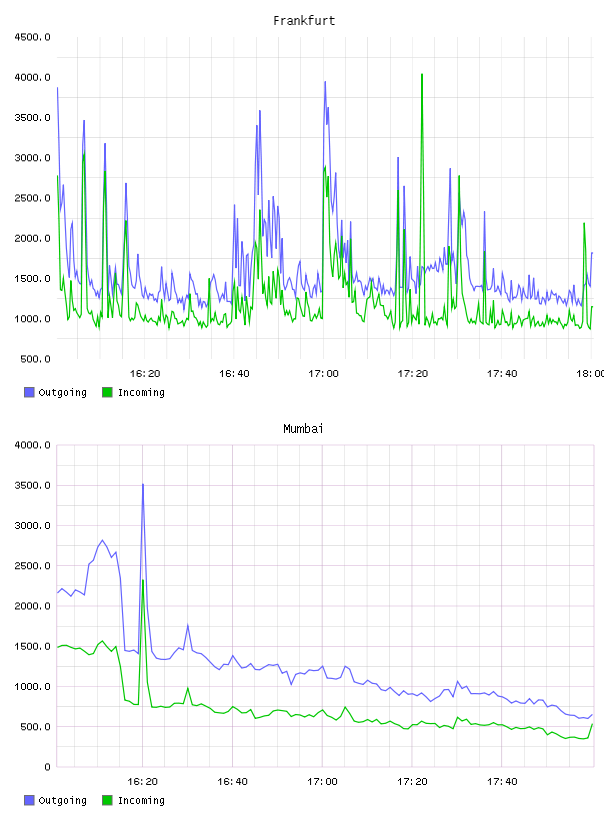Click the 3000.0 y-axis label in Mumbai chart
The width and height of the screenshot is (608, 816).
(x=32, y=526)
